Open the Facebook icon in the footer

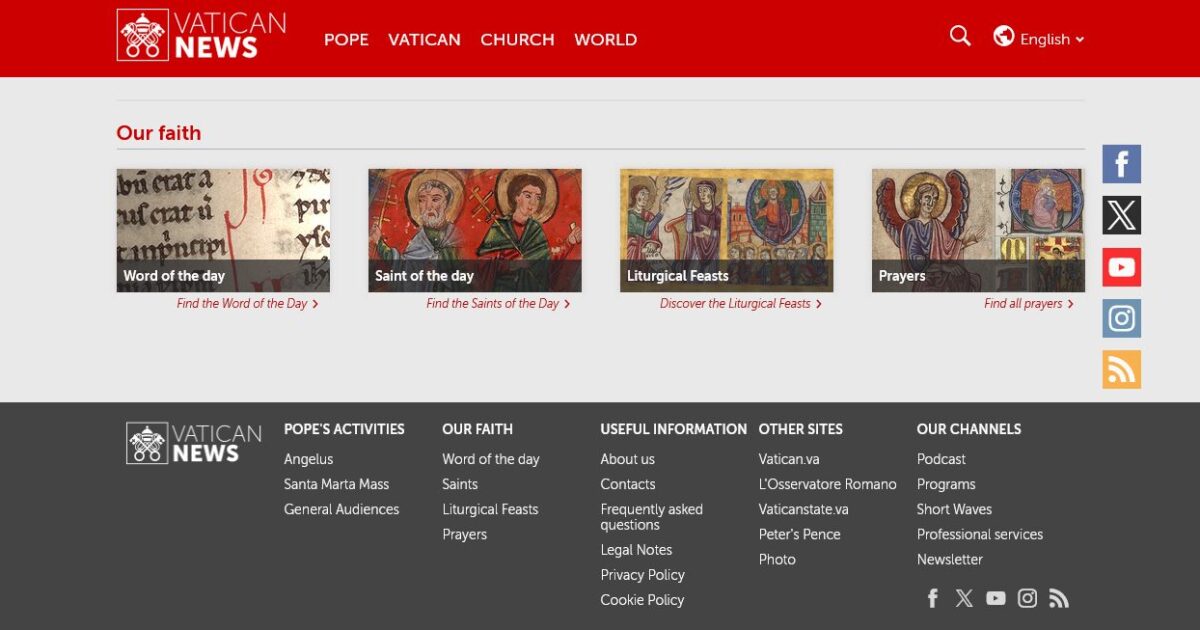click(x=932, y=597)
